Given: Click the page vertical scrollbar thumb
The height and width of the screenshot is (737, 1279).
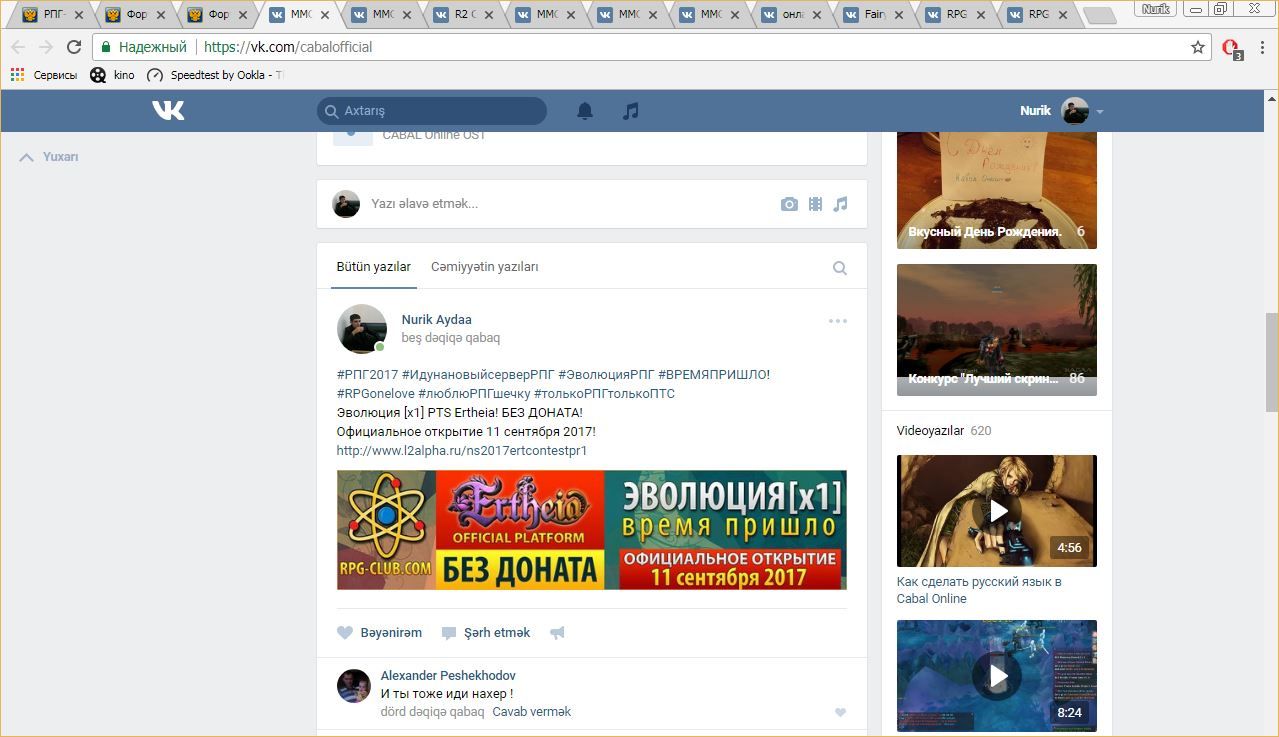Looking at the screenshot, I should coord(1271,362).
